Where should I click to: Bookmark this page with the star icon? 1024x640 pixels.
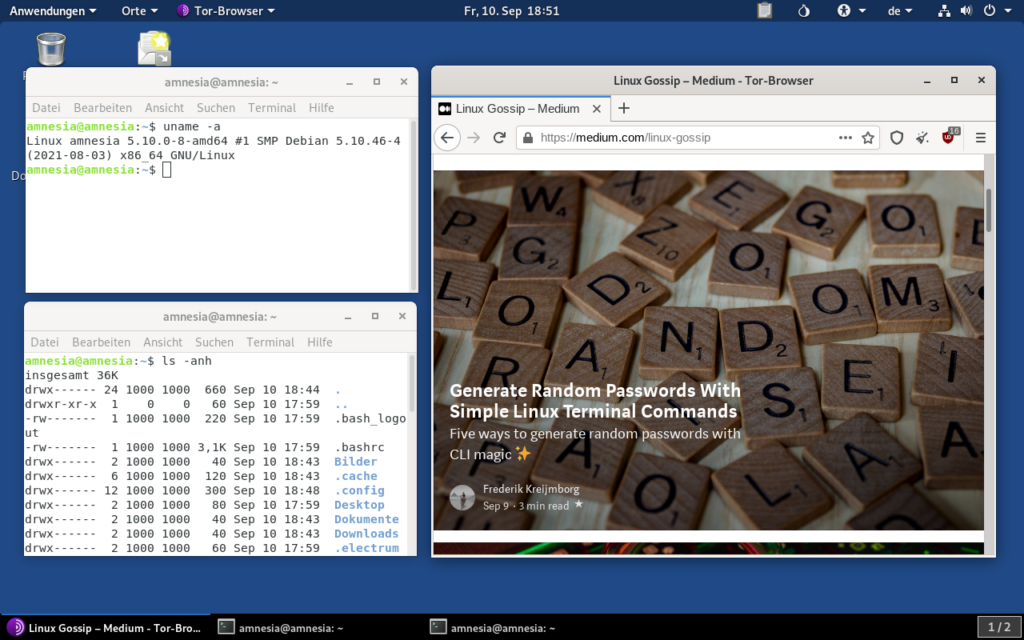click(868, 138)
